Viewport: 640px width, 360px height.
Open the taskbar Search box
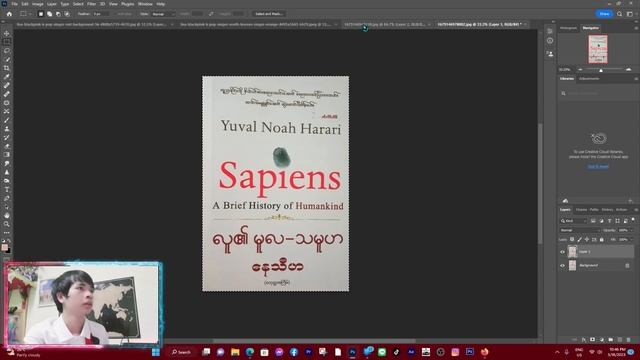coord(182,352)
